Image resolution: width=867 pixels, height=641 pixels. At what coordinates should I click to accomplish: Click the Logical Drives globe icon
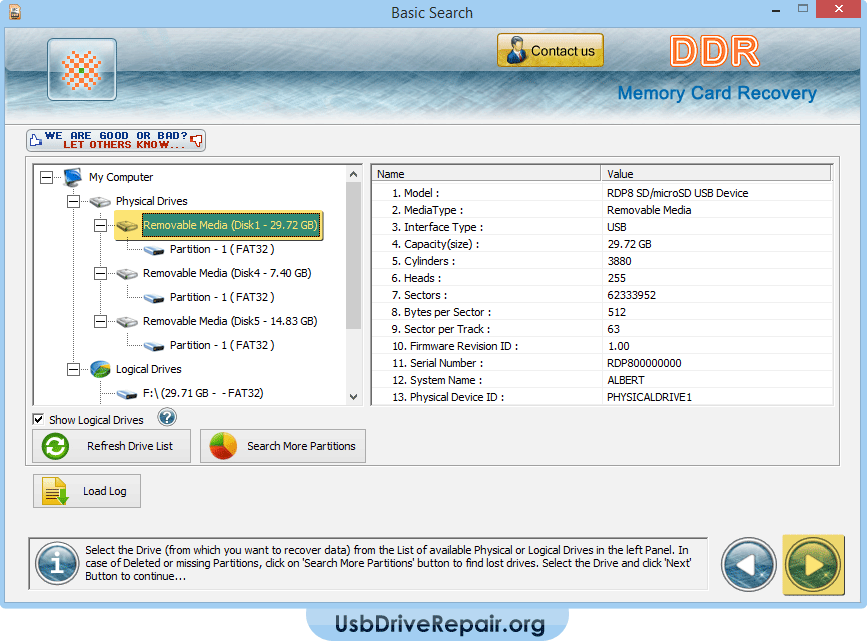click(100, 369)
